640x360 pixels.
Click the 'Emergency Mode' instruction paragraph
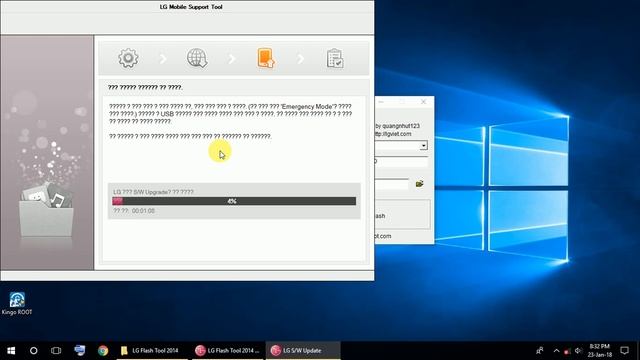coord(230,114)
